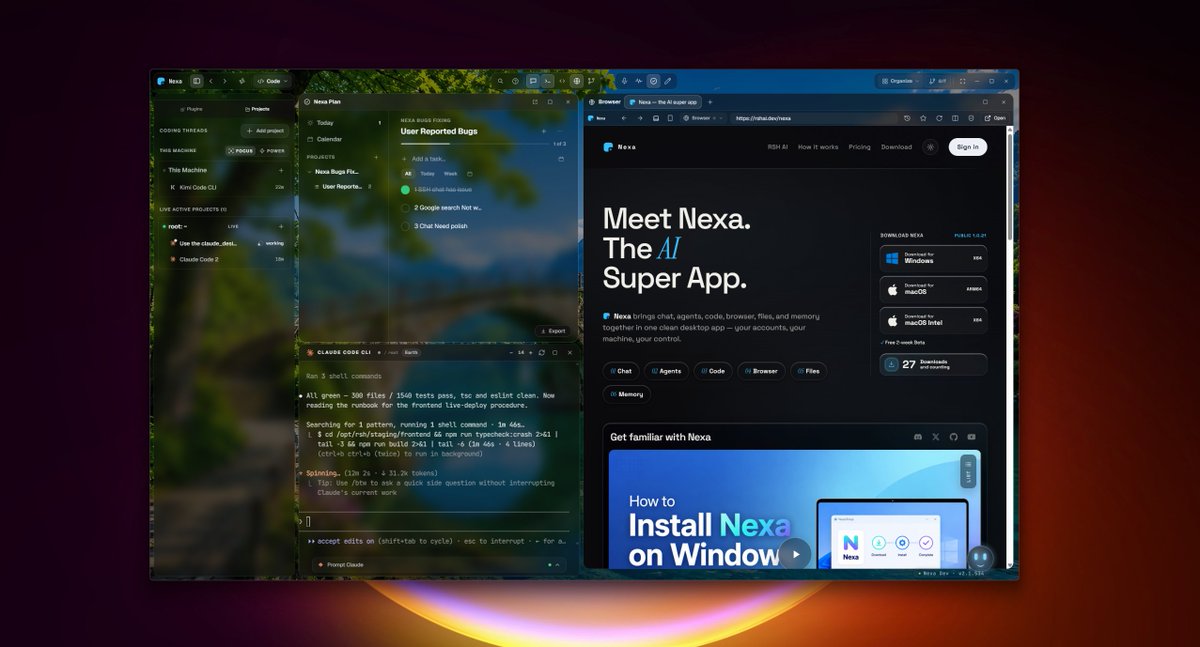Select the Week filter tab
The image size is (1200, 647).
click(450, 174)
